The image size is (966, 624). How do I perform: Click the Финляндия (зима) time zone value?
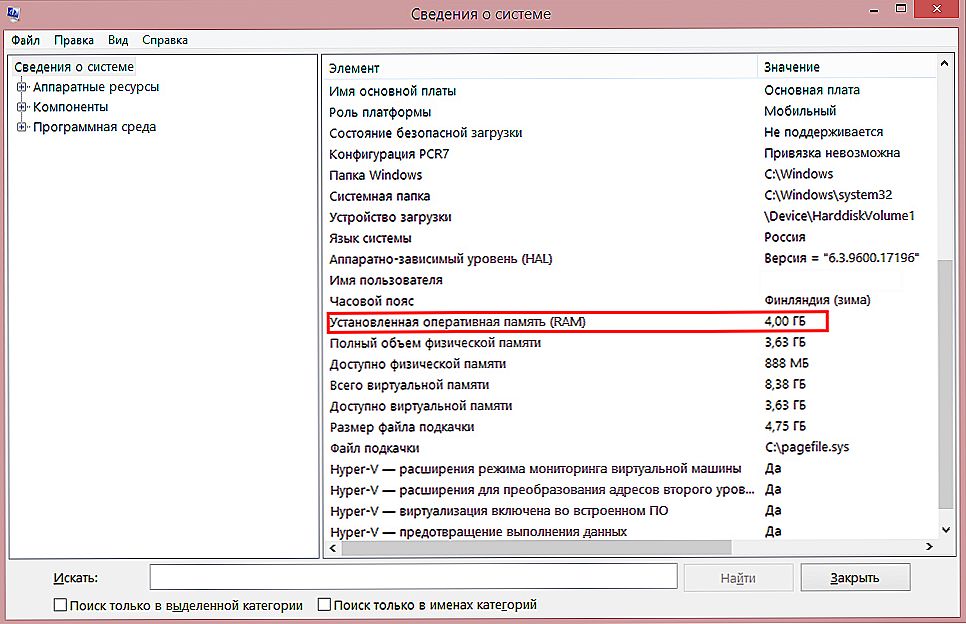[818, 300]
